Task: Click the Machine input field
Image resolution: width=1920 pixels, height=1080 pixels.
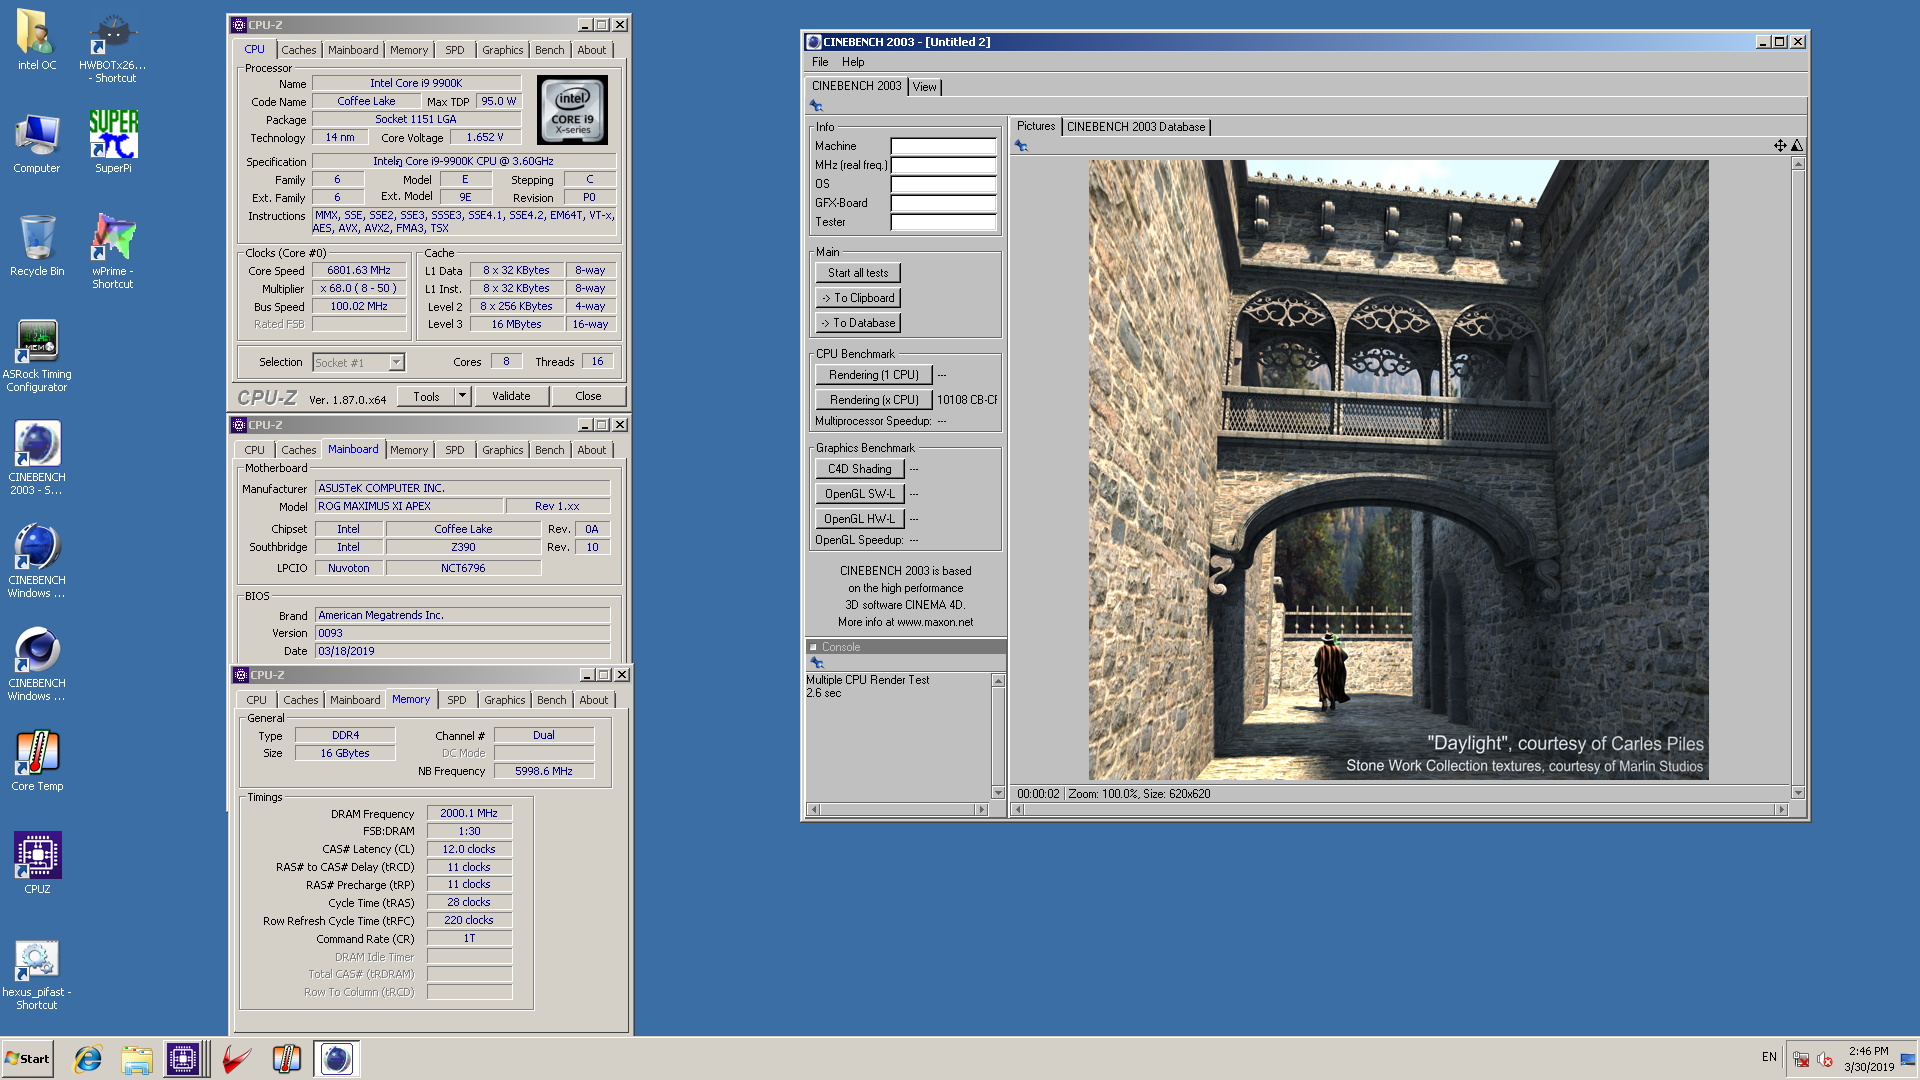Action: pyautogui.click(x=943, y=146)
